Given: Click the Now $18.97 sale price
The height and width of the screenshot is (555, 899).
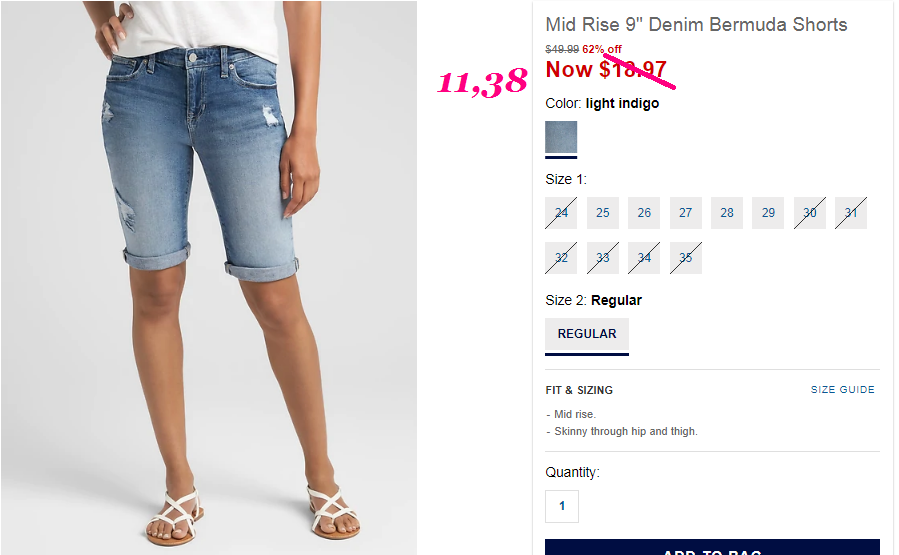Looking at the screenshot, I should click(606, 70).
